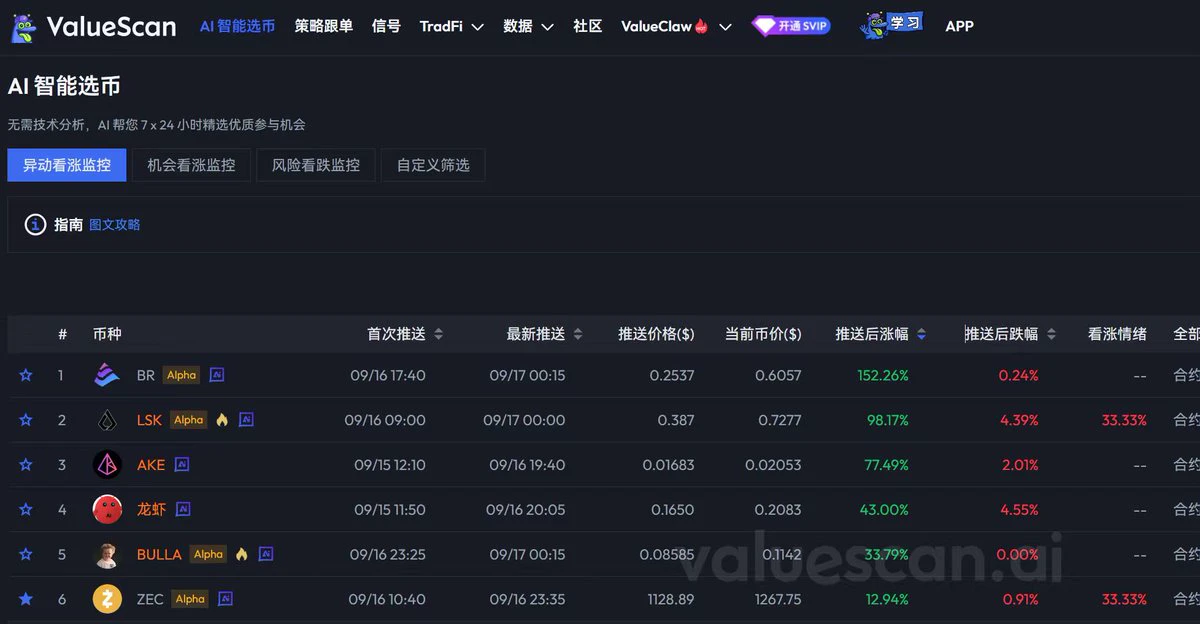Click the AI badge beside BULLA
Image resolution: width=1200 pixels, height=624 pixels.
pyautogui.click(x=266, y=554)
